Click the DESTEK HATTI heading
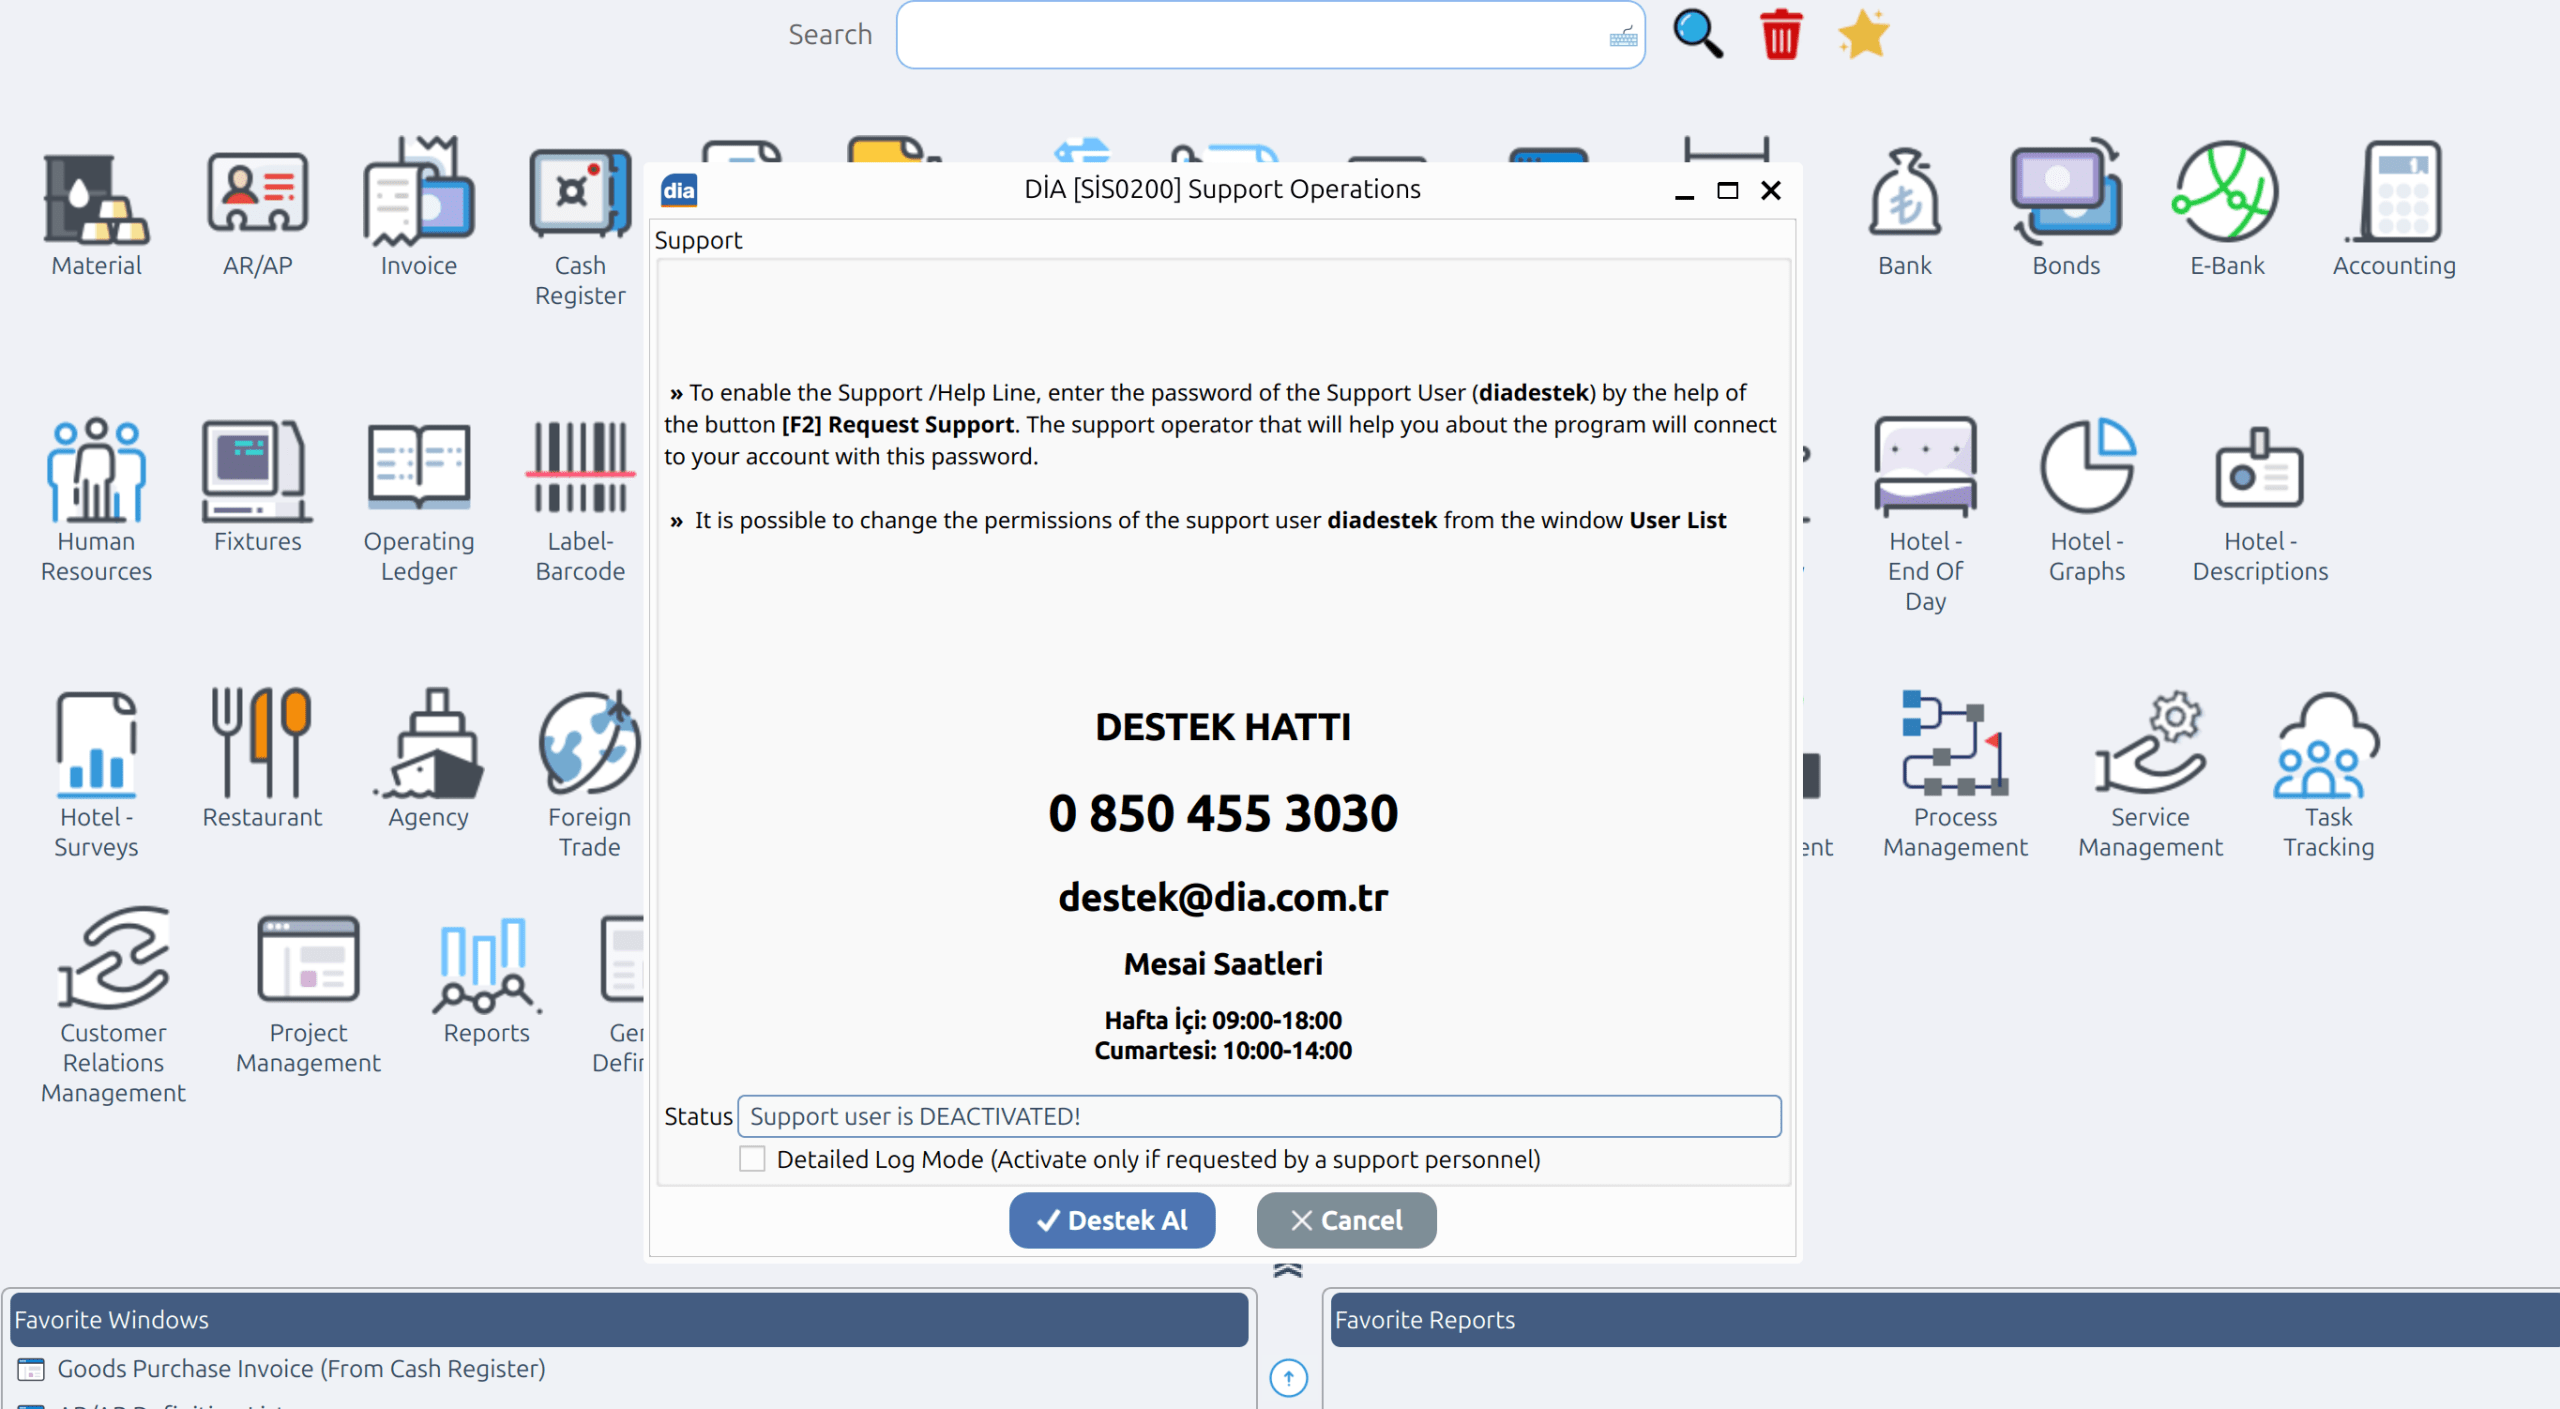The height and width of the screenshot is (1409, 2560). (x=1223, y=727)
